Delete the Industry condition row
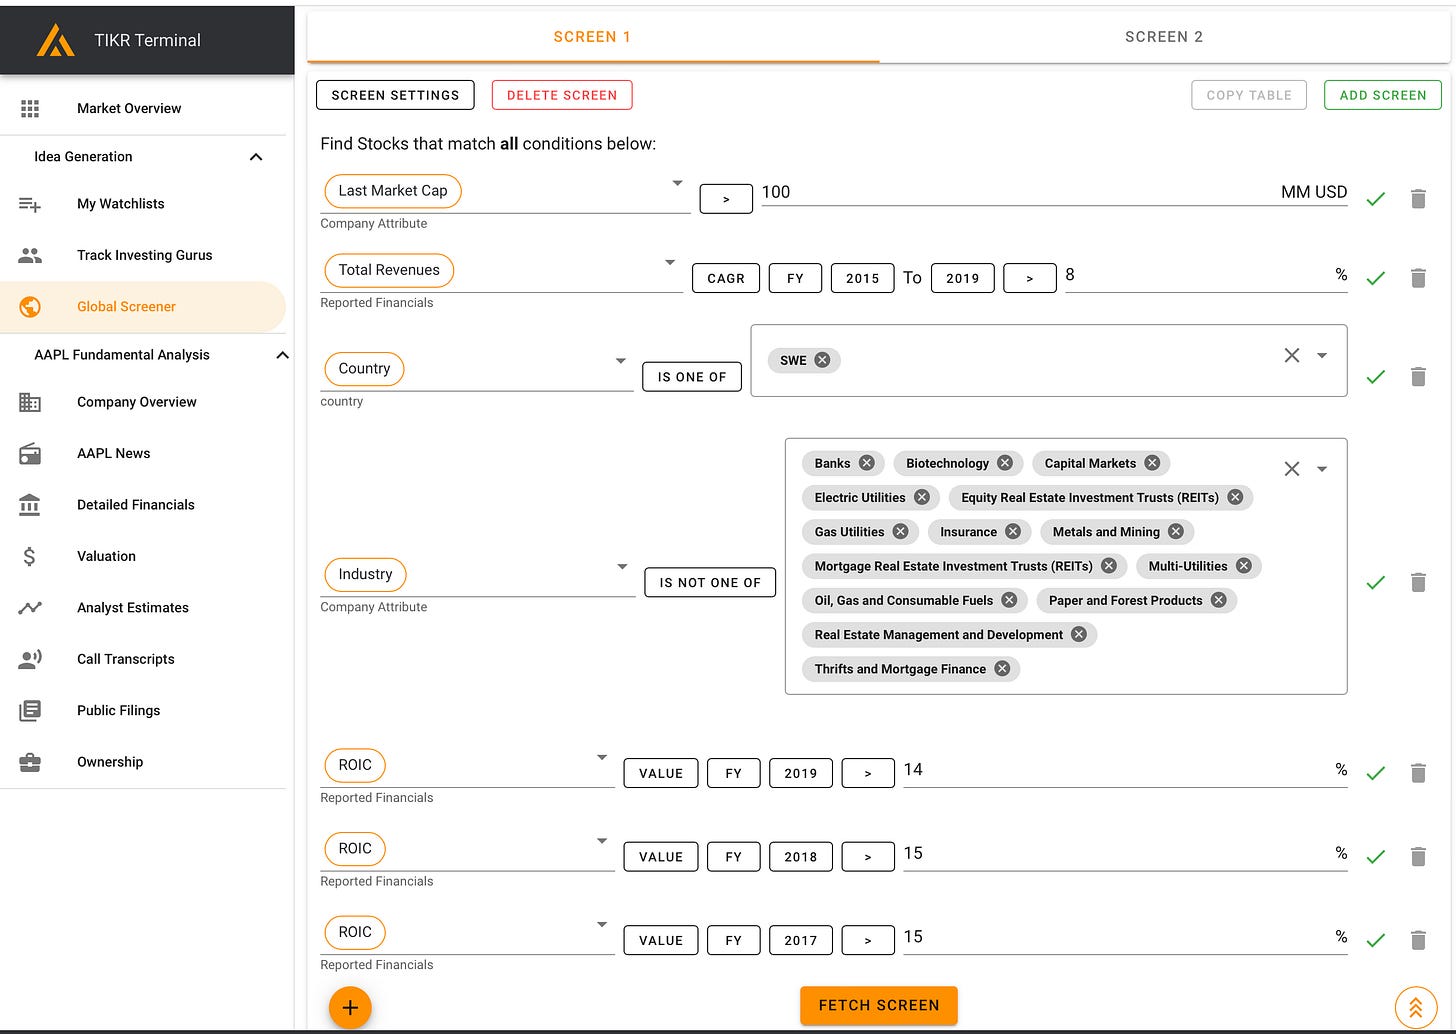1456x1034 pixels. tap(1418, 582)
